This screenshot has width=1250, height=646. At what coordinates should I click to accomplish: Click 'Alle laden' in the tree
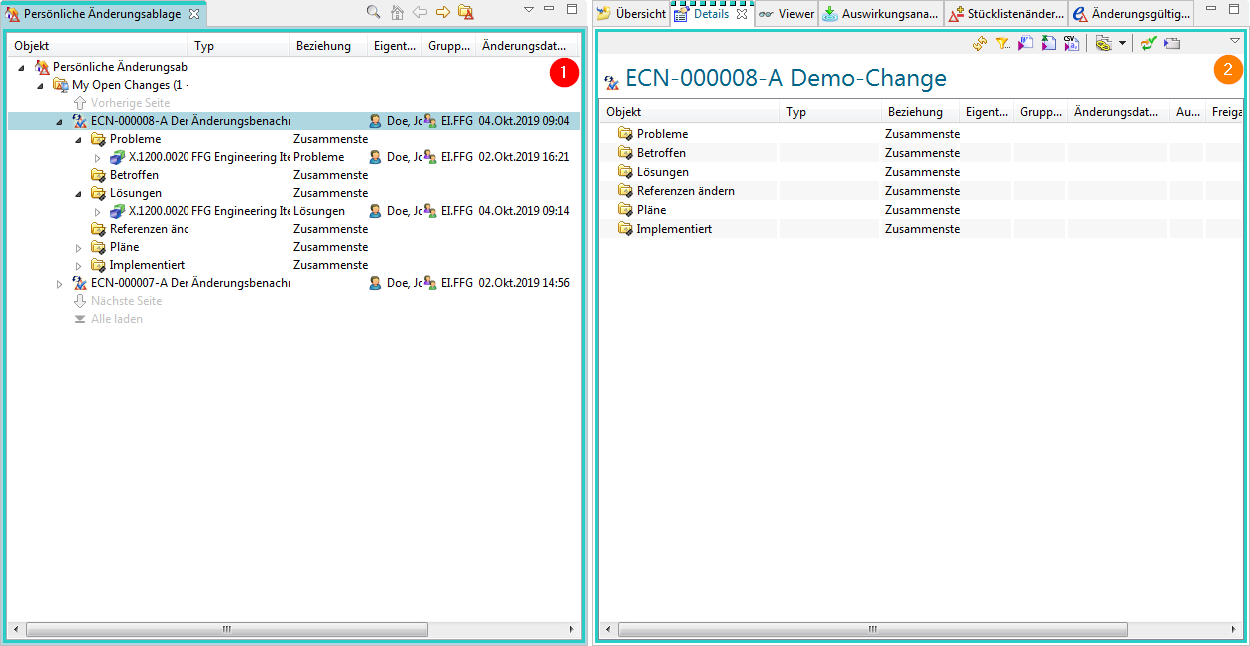[116, 319]
